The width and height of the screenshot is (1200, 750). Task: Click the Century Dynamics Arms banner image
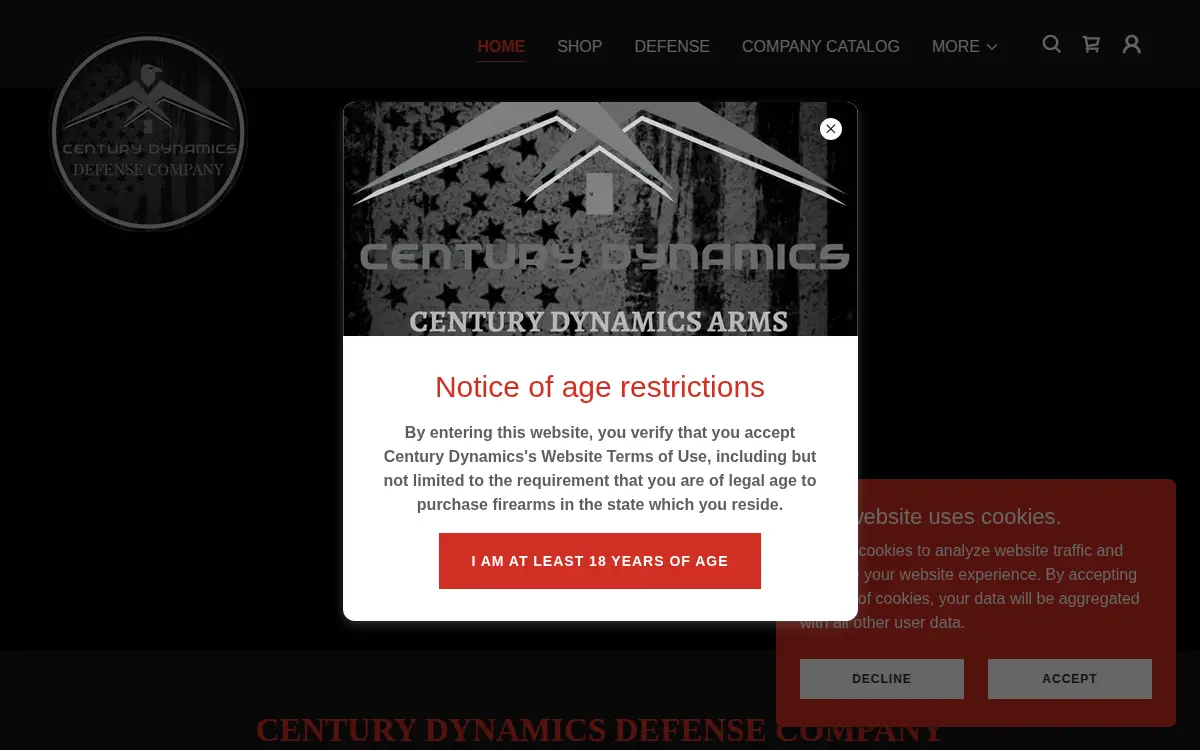600,219
